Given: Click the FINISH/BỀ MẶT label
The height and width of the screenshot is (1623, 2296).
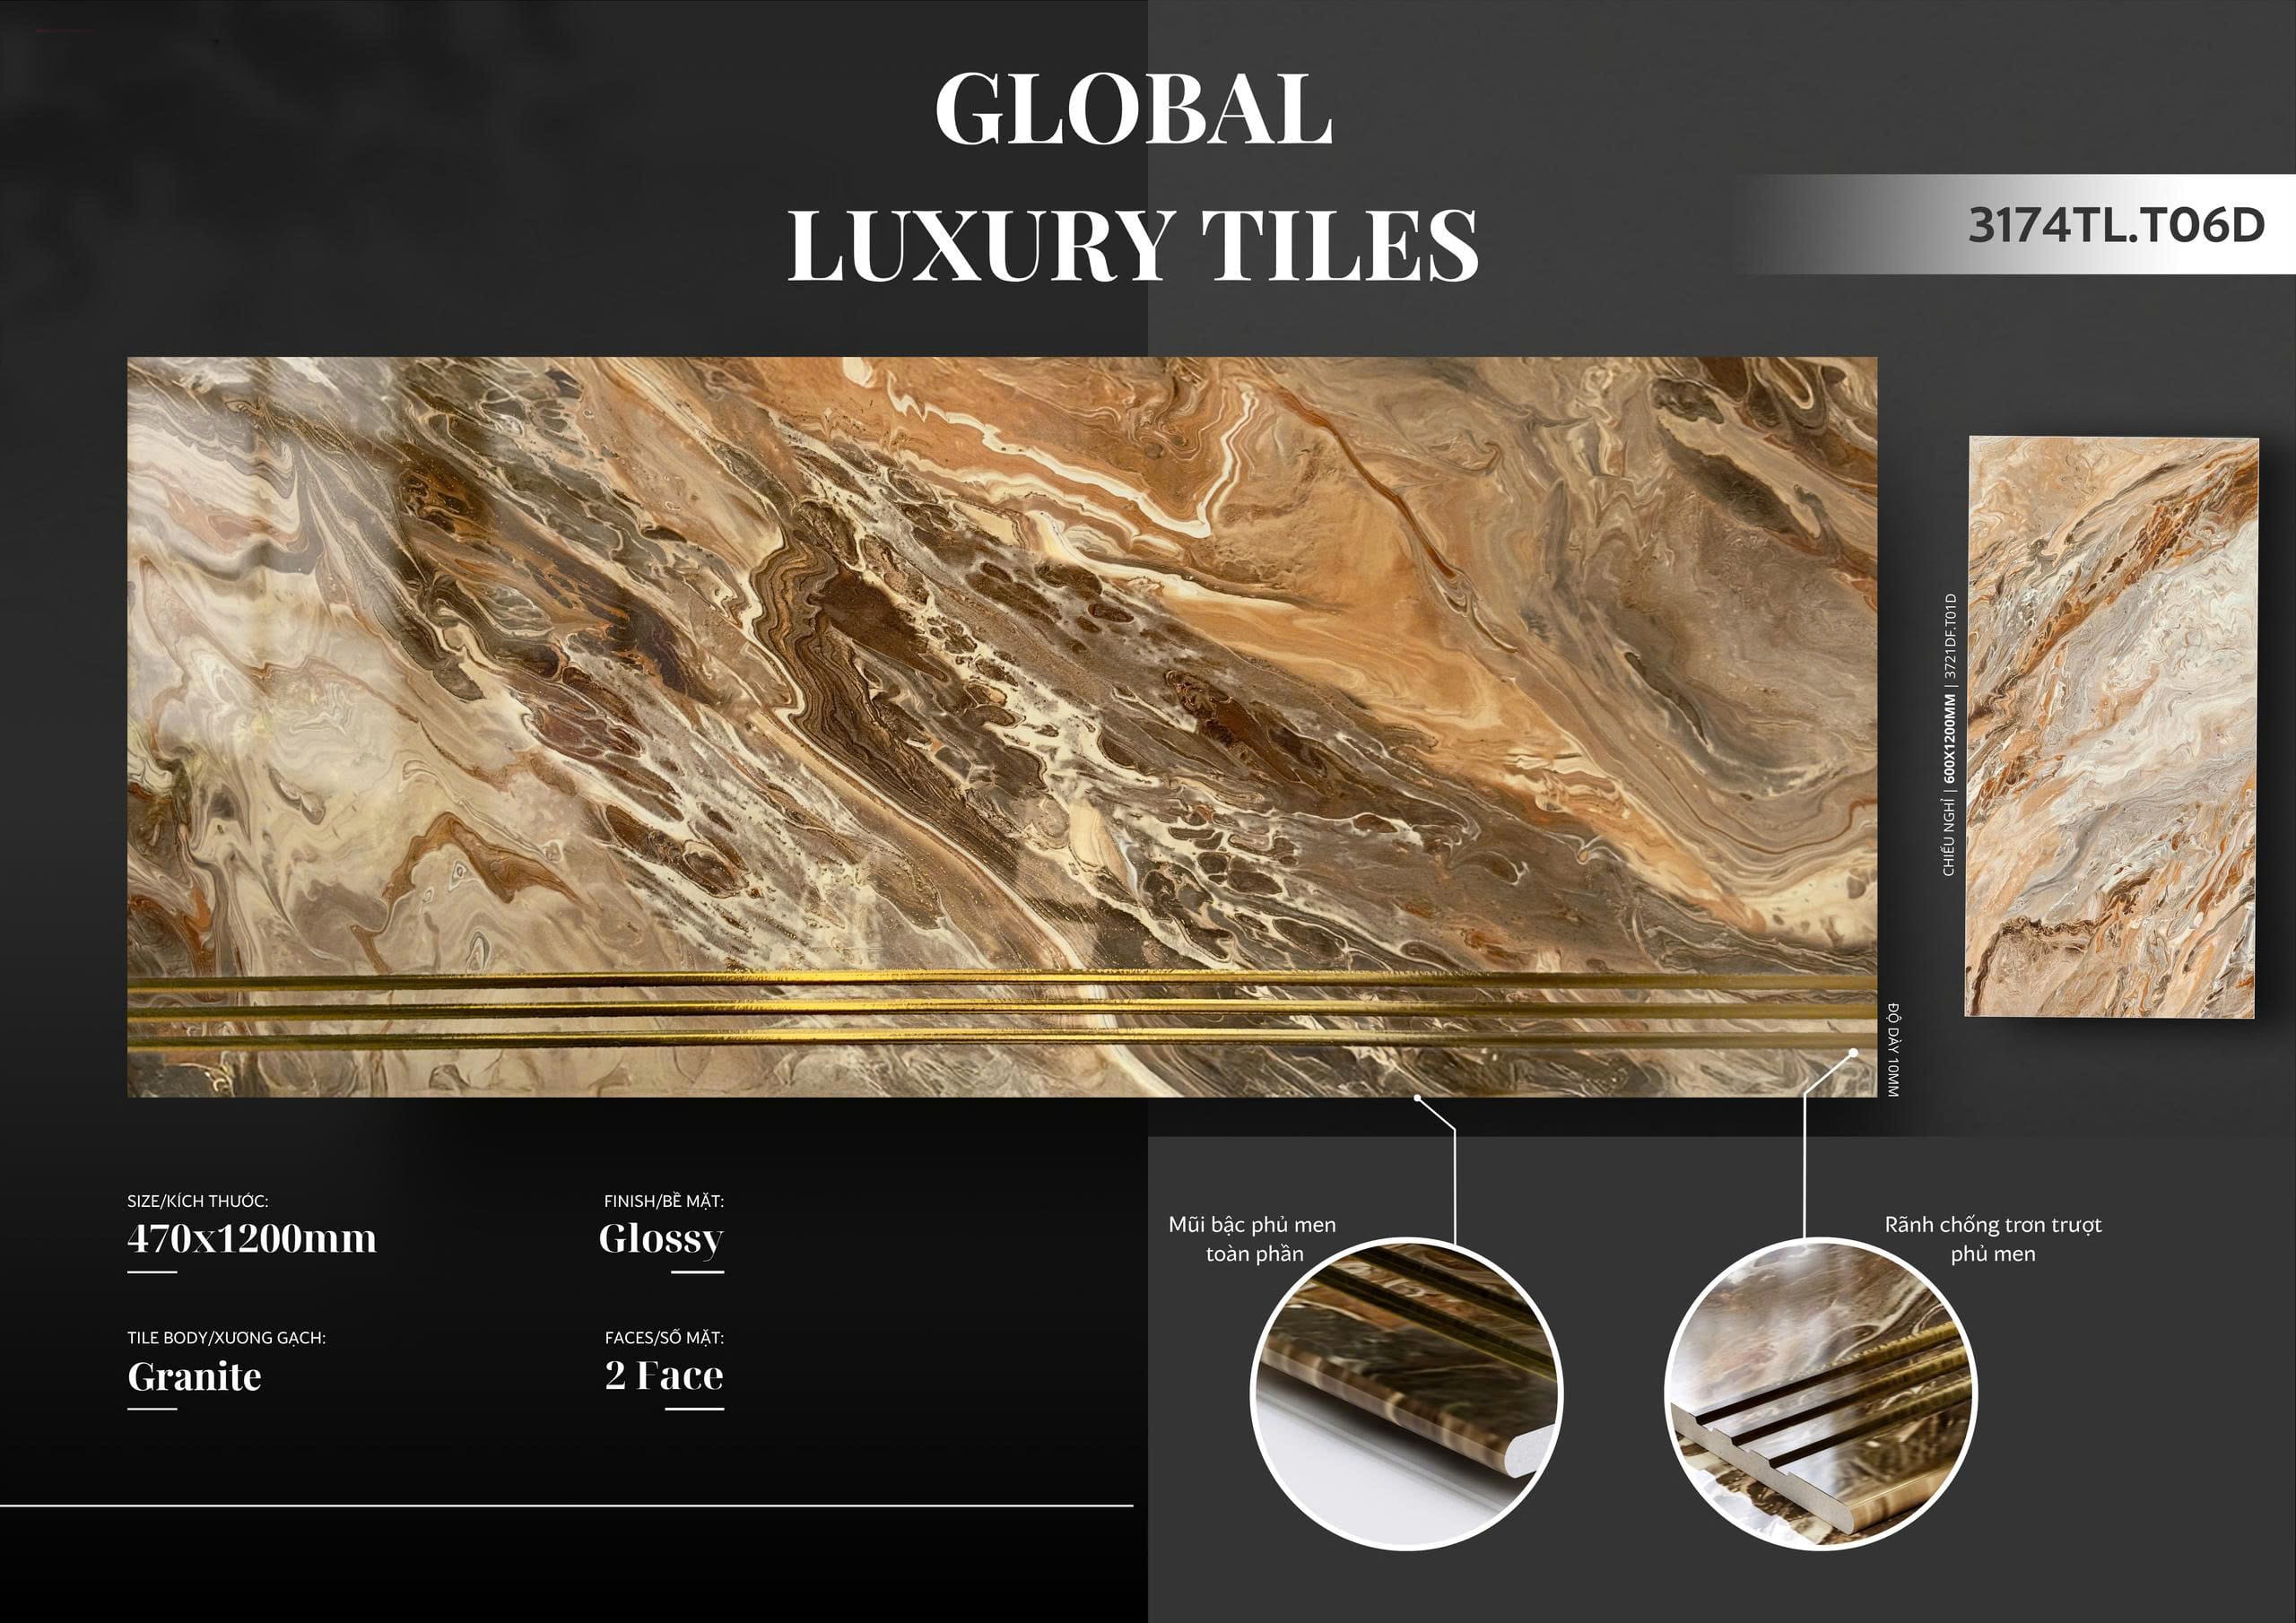Looking at the screenshot, I should tap(664, 1201).
